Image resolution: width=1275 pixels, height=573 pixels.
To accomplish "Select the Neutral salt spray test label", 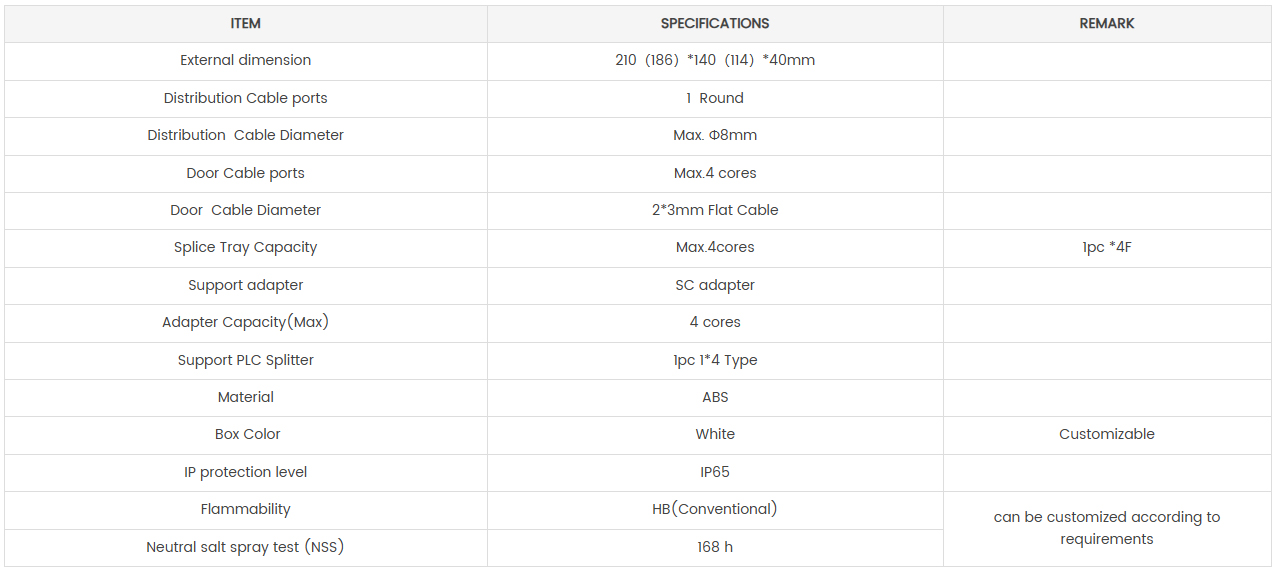I will (x=246, y=547).
